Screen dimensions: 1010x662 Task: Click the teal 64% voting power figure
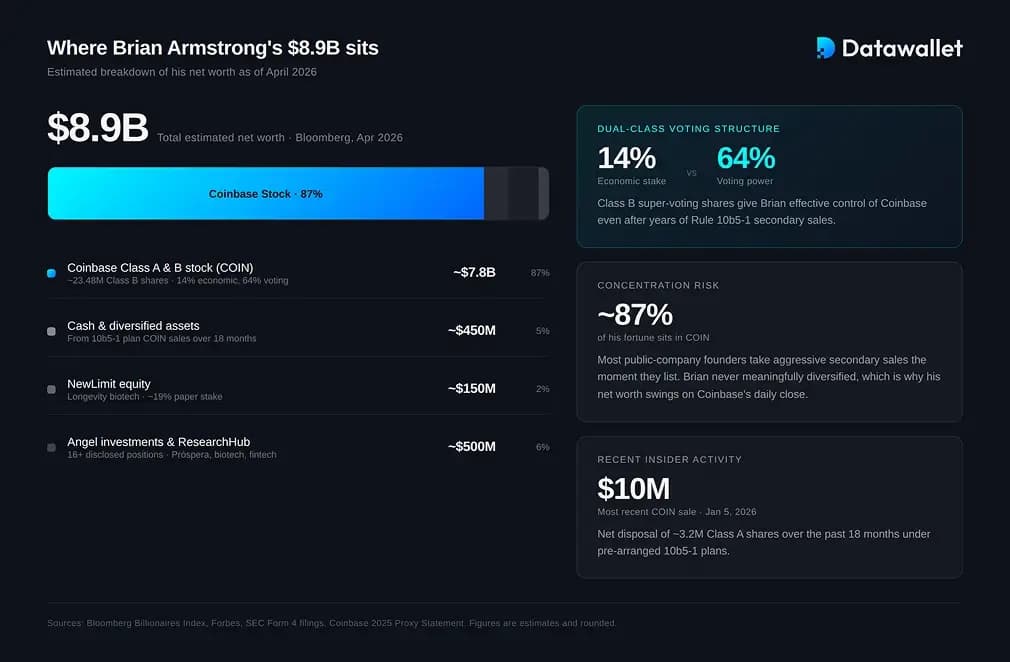click(746, 158)
